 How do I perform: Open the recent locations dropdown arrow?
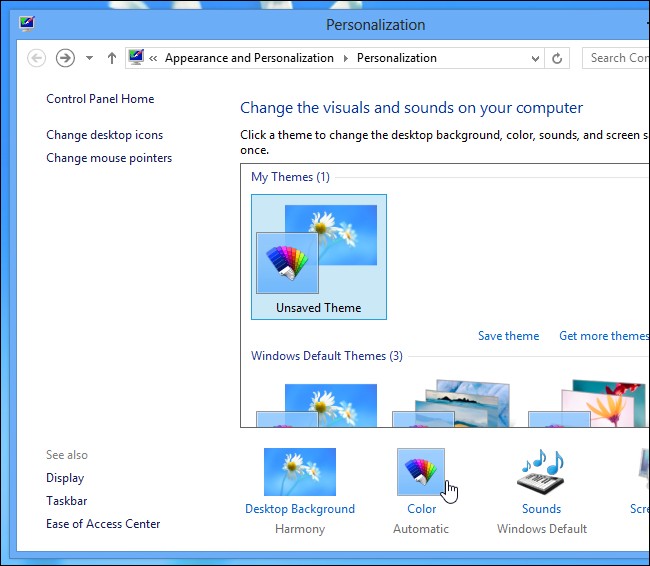click(90, 58)
